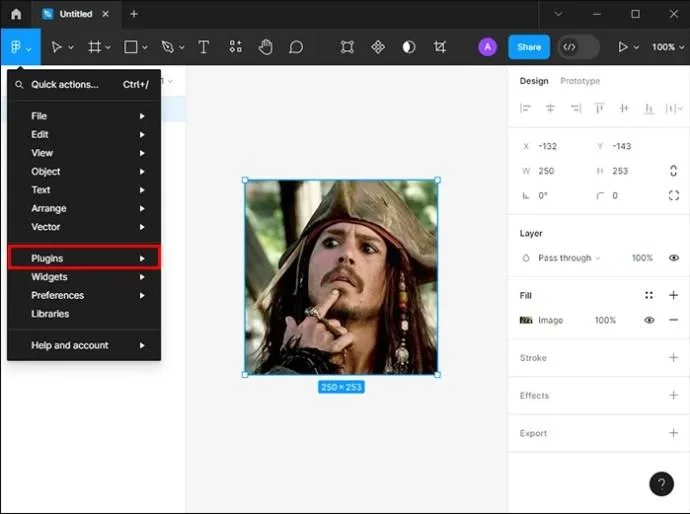690x514 pixels.
Task: Open Fill styles four-dot icon
Action: click(x=649, y=295)
